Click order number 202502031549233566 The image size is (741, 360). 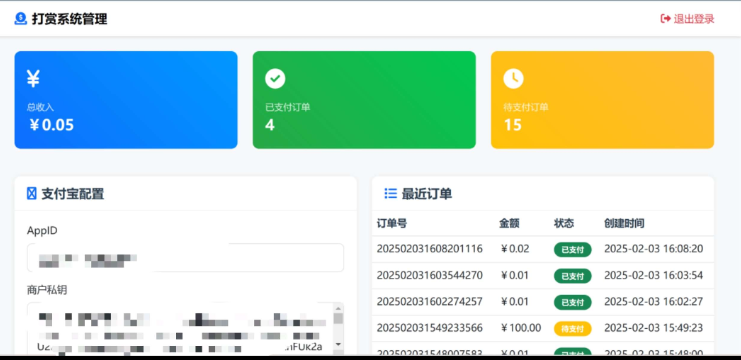coord(430,328)
